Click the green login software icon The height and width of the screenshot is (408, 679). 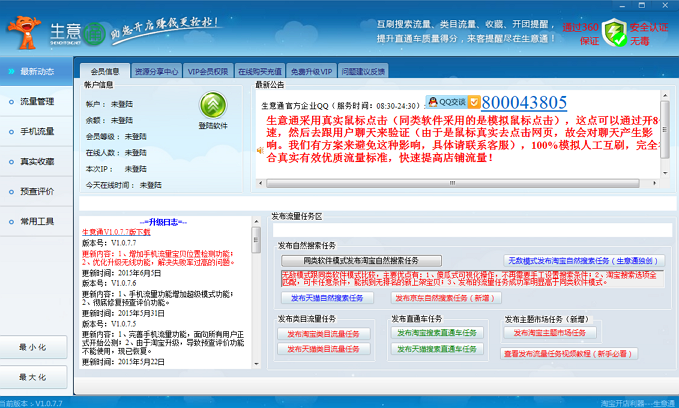click(213, 105)
